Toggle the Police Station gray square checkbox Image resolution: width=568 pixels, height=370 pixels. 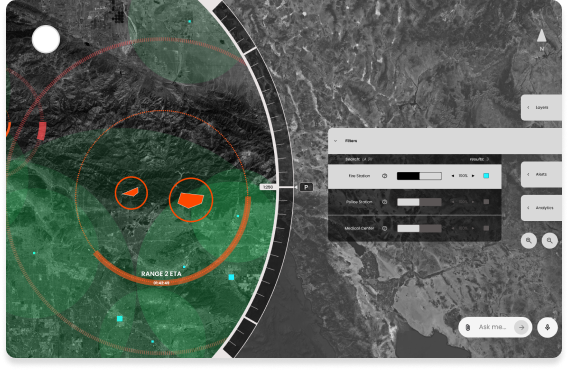pos(486,202)
